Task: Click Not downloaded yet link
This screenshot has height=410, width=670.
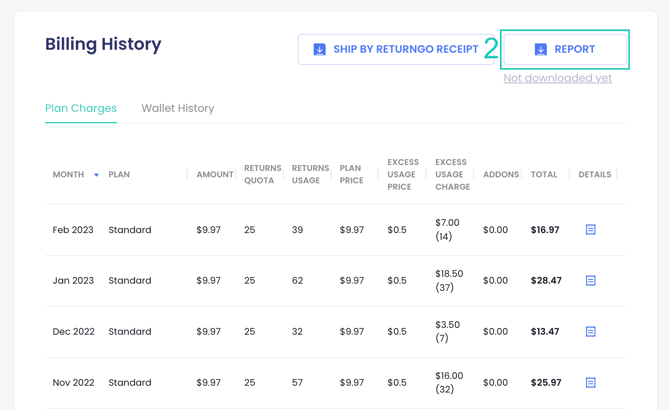Action: 557,78
